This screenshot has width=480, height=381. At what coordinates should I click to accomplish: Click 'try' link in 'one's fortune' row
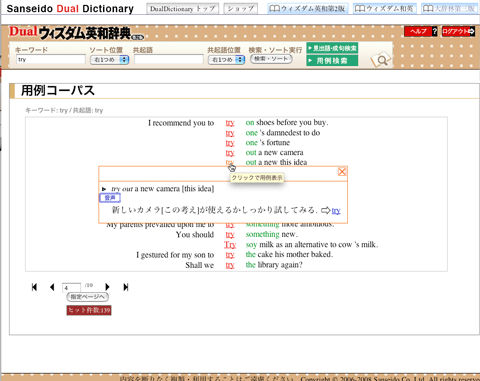(x=230, y=143)
